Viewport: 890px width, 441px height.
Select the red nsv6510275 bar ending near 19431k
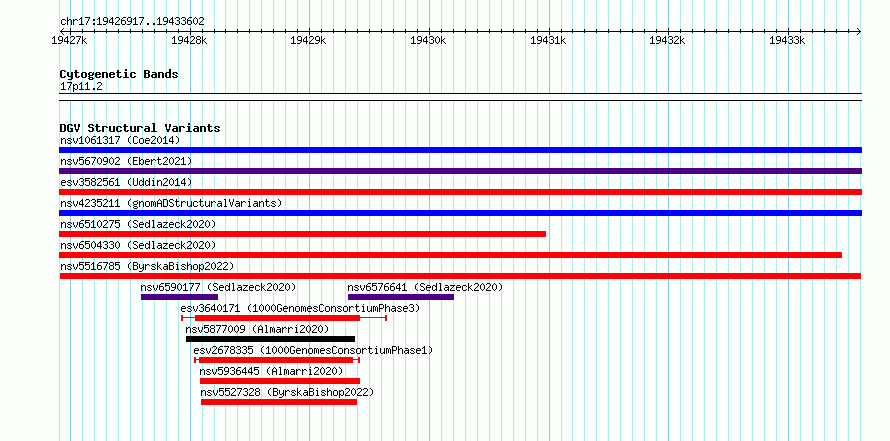coord(303,234)
